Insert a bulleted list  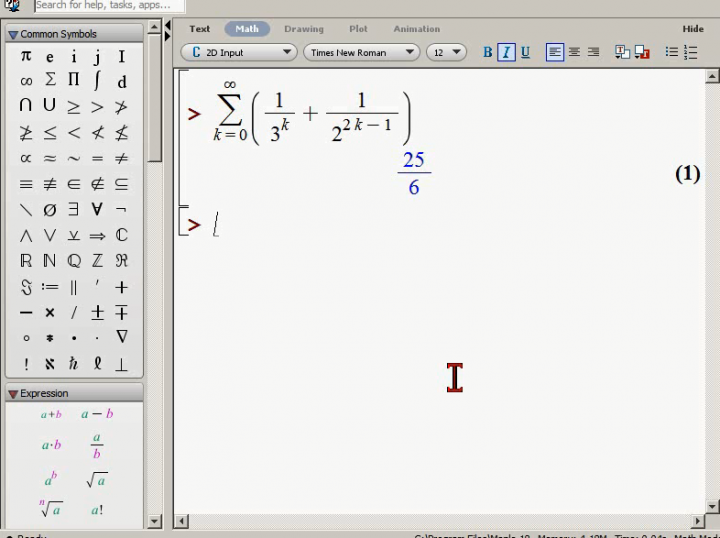tap(672, 52)
